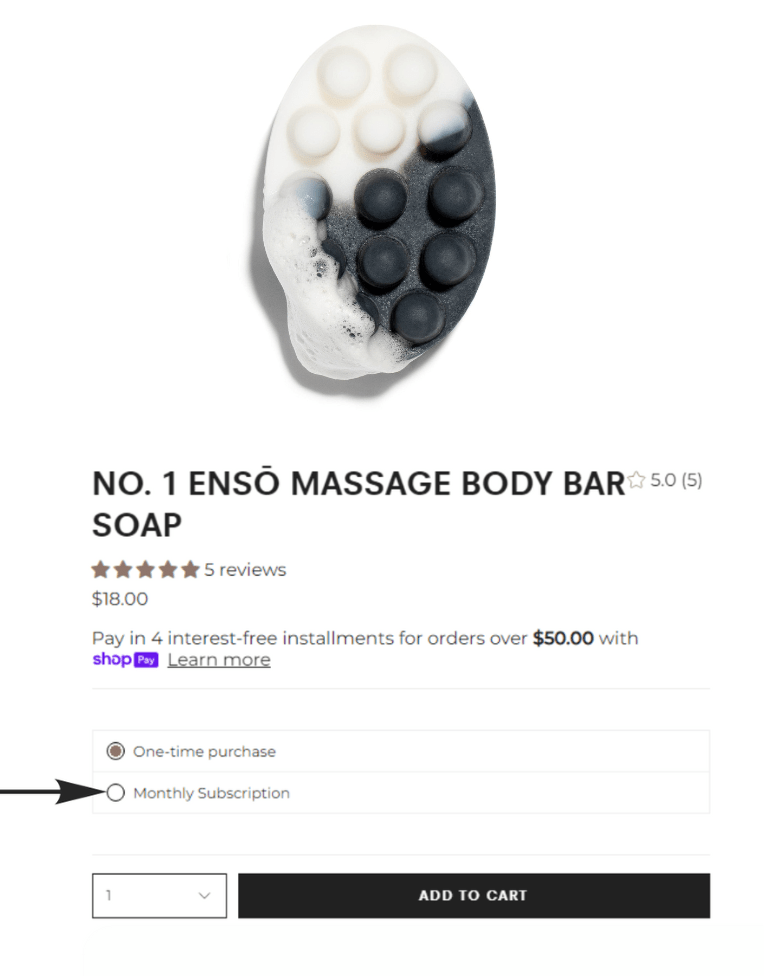This screenshot has height=976, width=764.
Task: Click the black arrow pointing at Monthly Subscription
Action: click(54, 792)
